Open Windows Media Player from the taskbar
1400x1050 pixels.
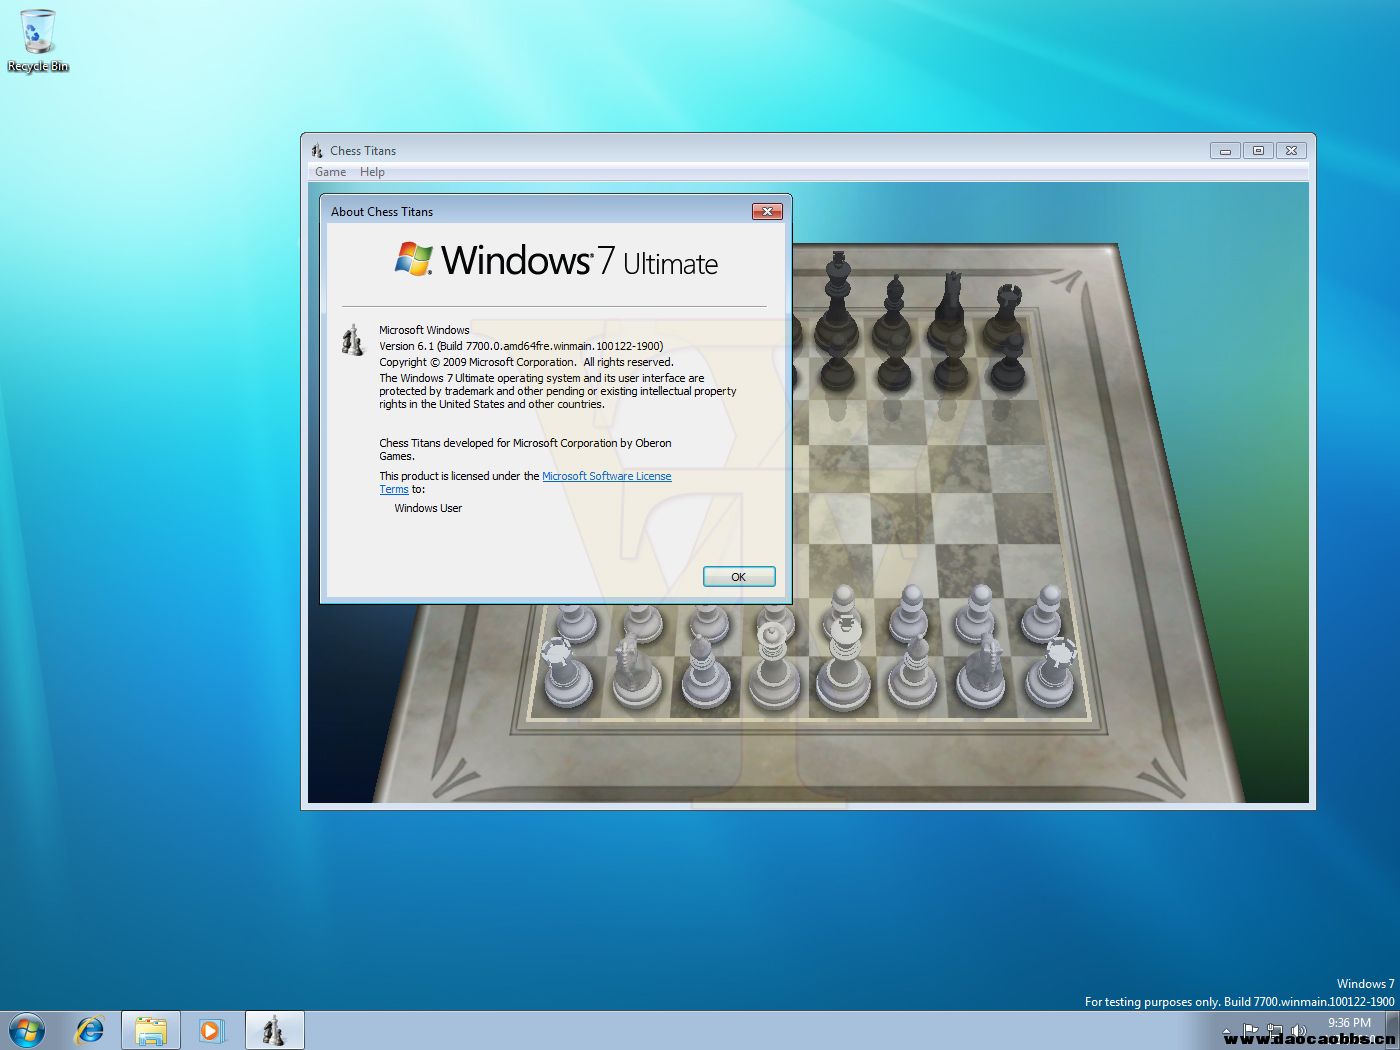click(x=211, y=1030)
